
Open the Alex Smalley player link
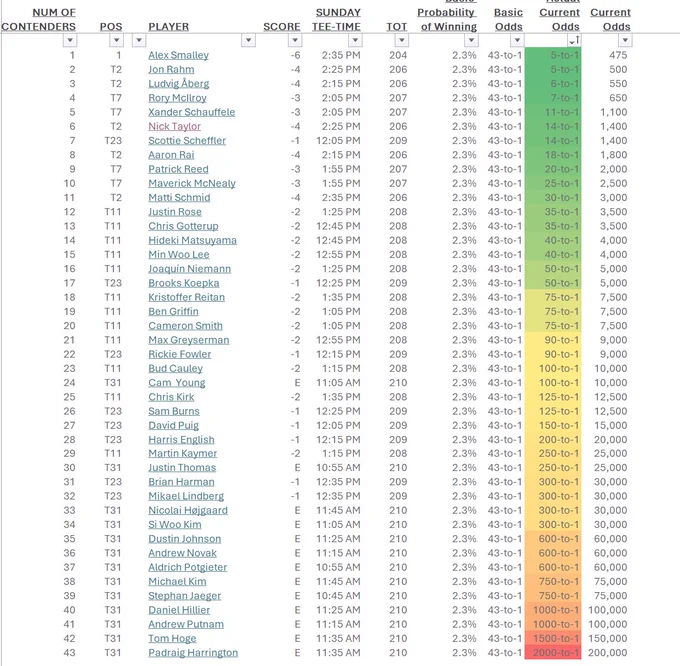tap(178, 55)
